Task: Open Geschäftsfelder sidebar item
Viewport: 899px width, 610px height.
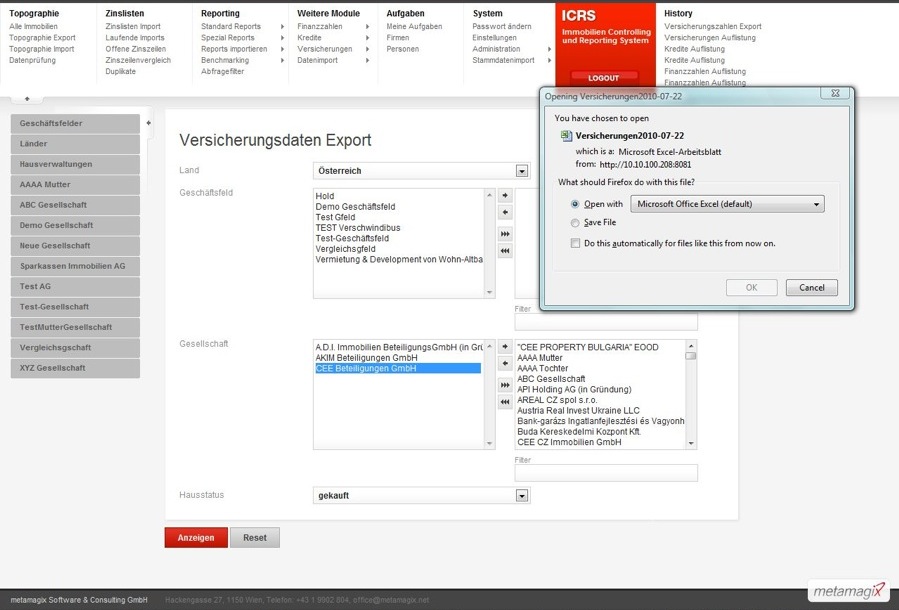Action: pyautogui.click(x=75, y=123)
